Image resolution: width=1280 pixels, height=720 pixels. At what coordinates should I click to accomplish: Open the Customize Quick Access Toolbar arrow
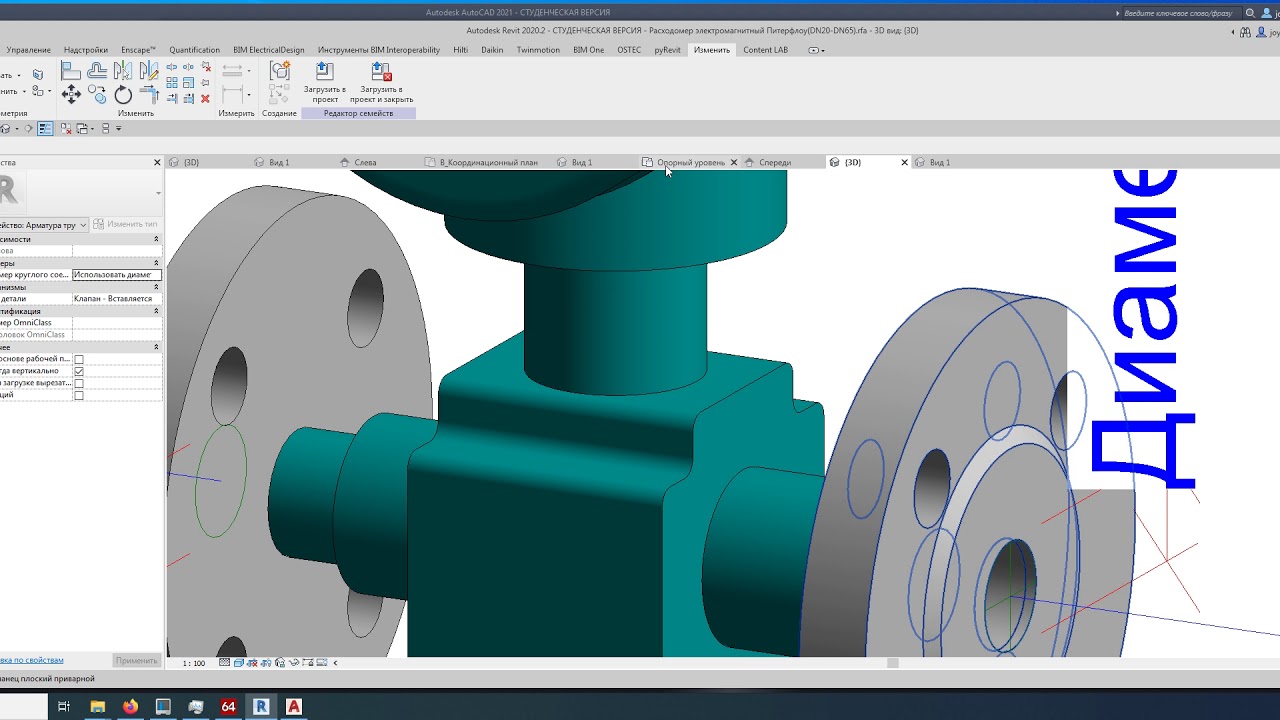pos(118,128)
